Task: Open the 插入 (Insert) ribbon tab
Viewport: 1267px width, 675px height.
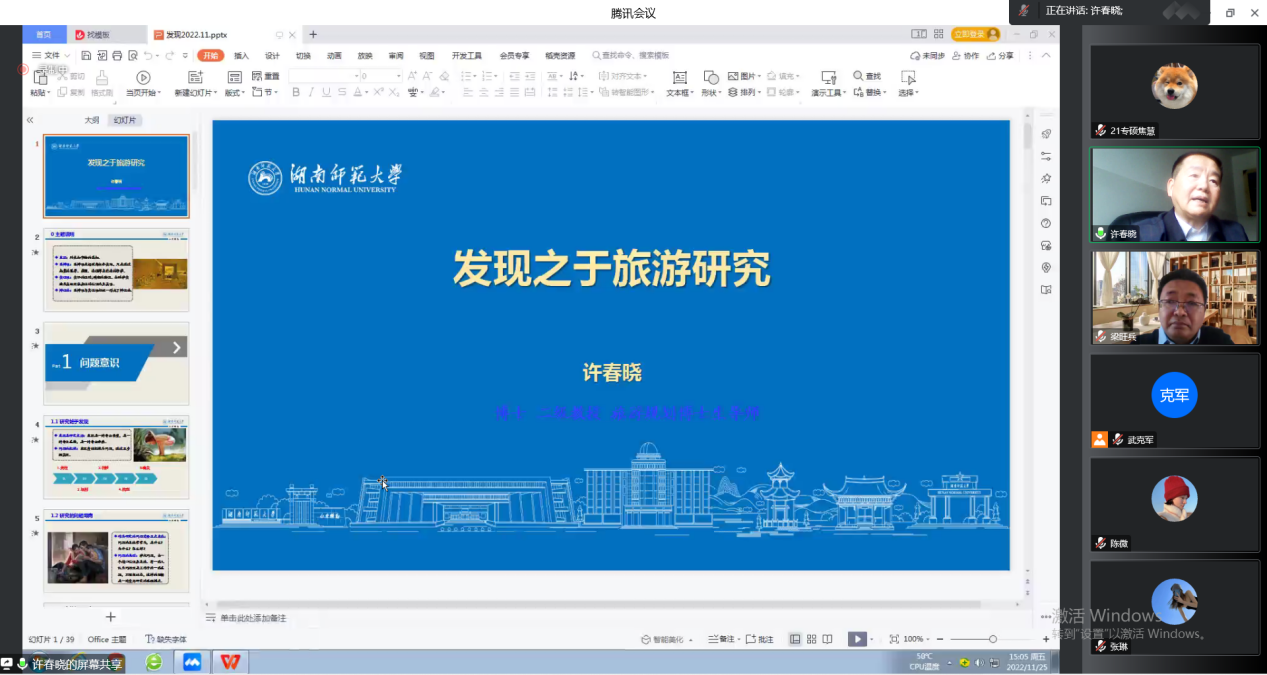Action: [x=241, y=56]
